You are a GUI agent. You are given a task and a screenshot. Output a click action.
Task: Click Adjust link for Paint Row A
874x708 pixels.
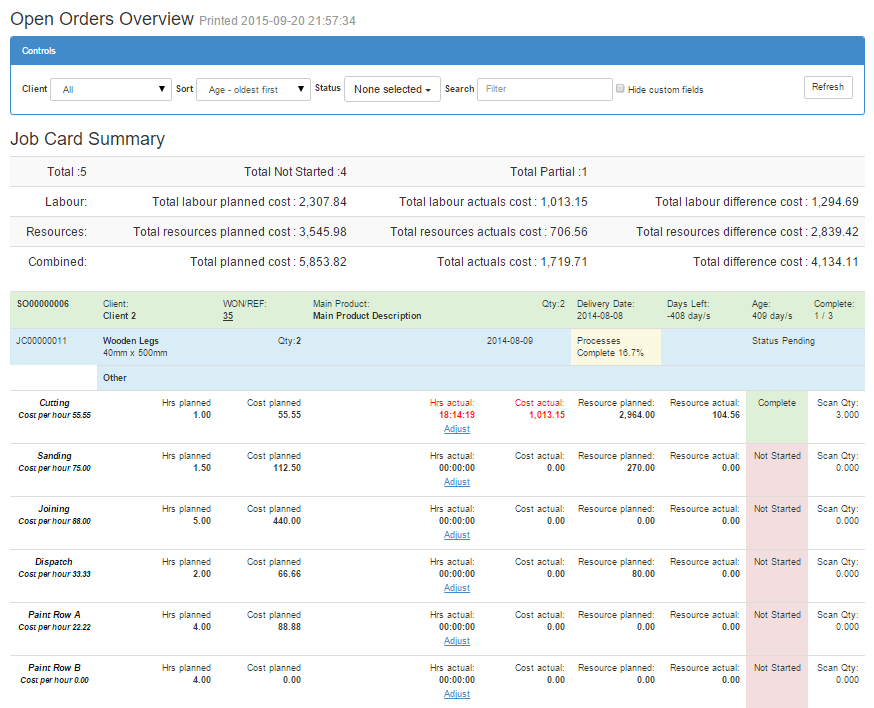tap(457, 641)
